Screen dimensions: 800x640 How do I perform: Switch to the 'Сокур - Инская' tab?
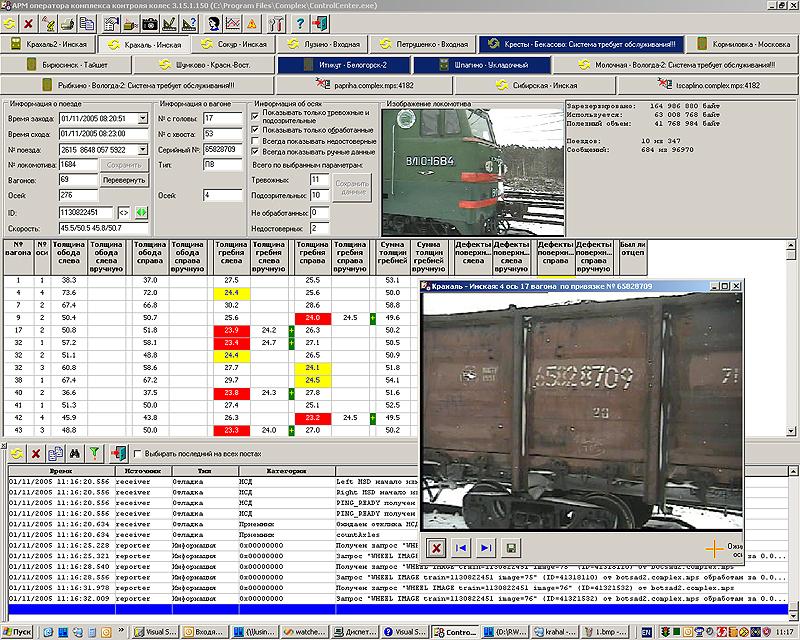(x=234, y=44)
